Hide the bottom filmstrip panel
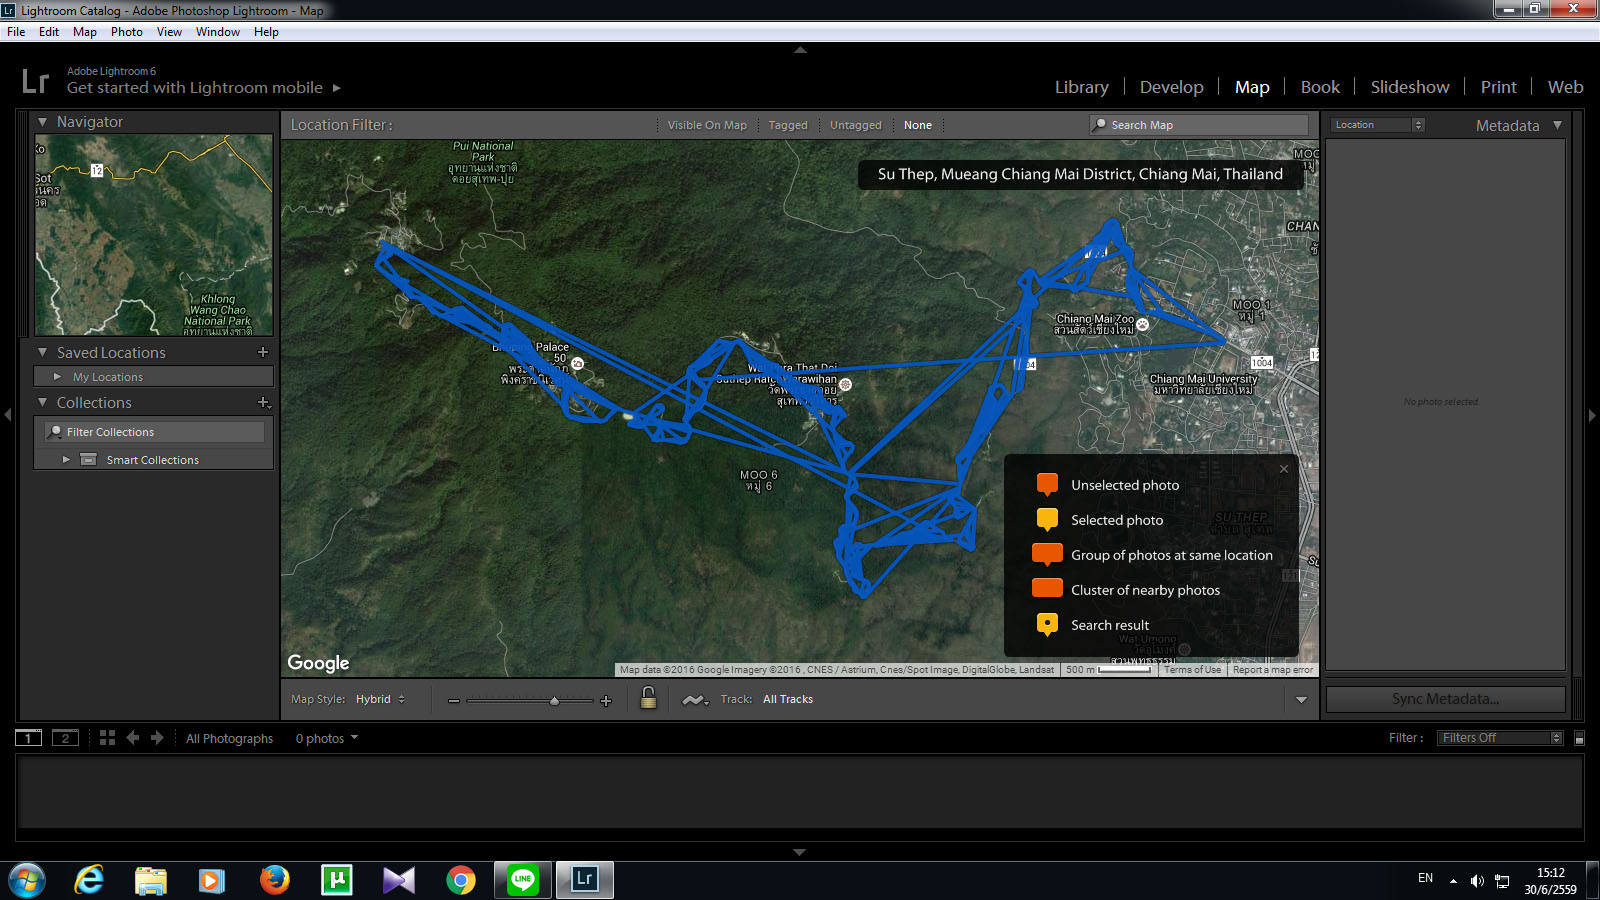This screenshot has height=900, width=1600. 800,852
